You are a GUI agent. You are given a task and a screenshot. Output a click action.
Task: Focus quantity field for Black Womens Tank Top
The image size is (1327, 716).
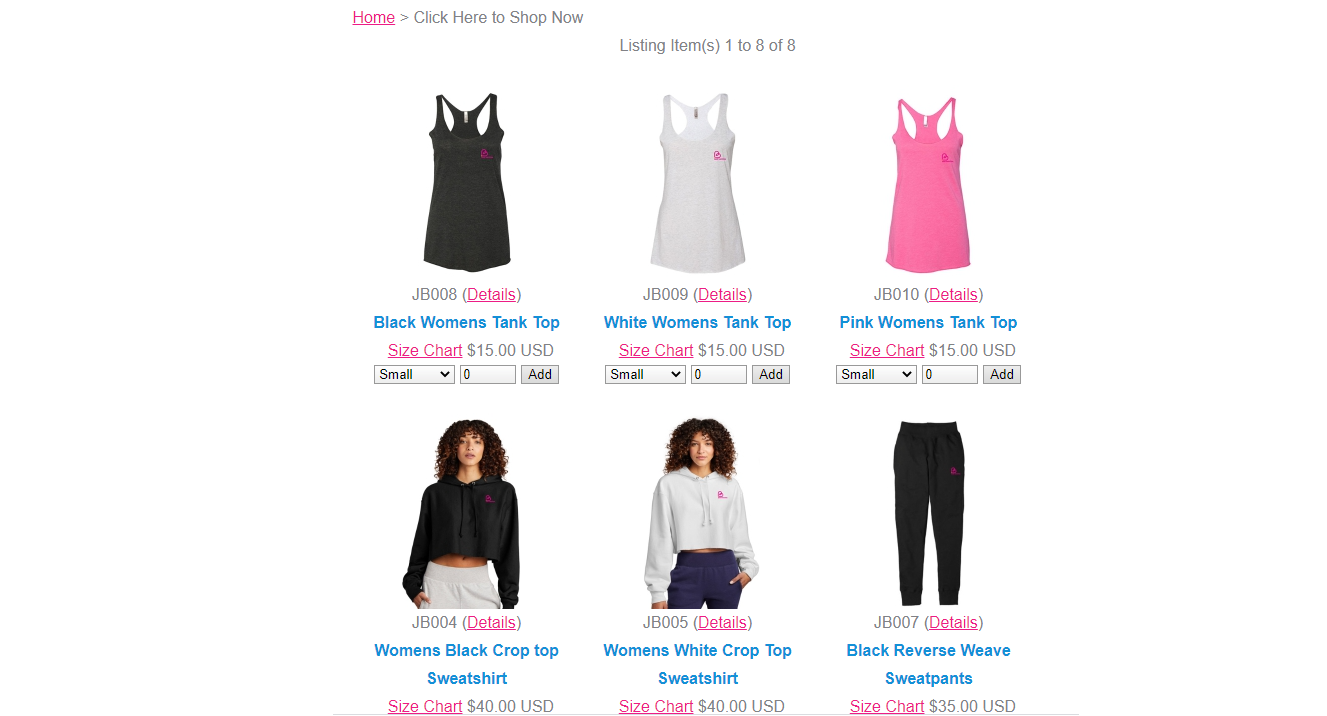(x=488, y=374)
